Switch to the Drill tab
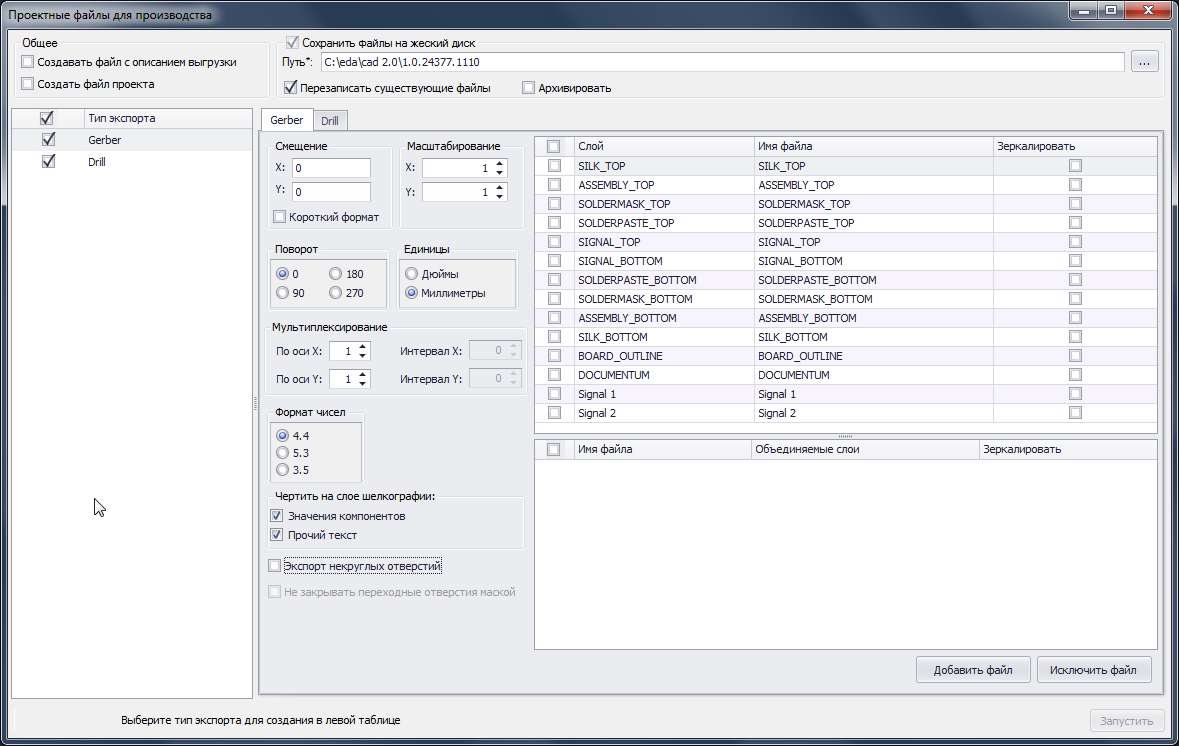This screenshot has width=1179, height=746. (x=329, y=120)
